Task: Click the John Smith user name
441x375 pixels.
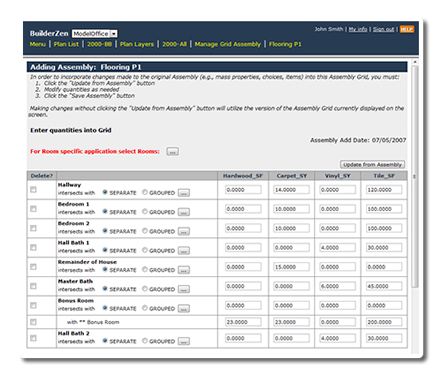Action: (329, 29)
